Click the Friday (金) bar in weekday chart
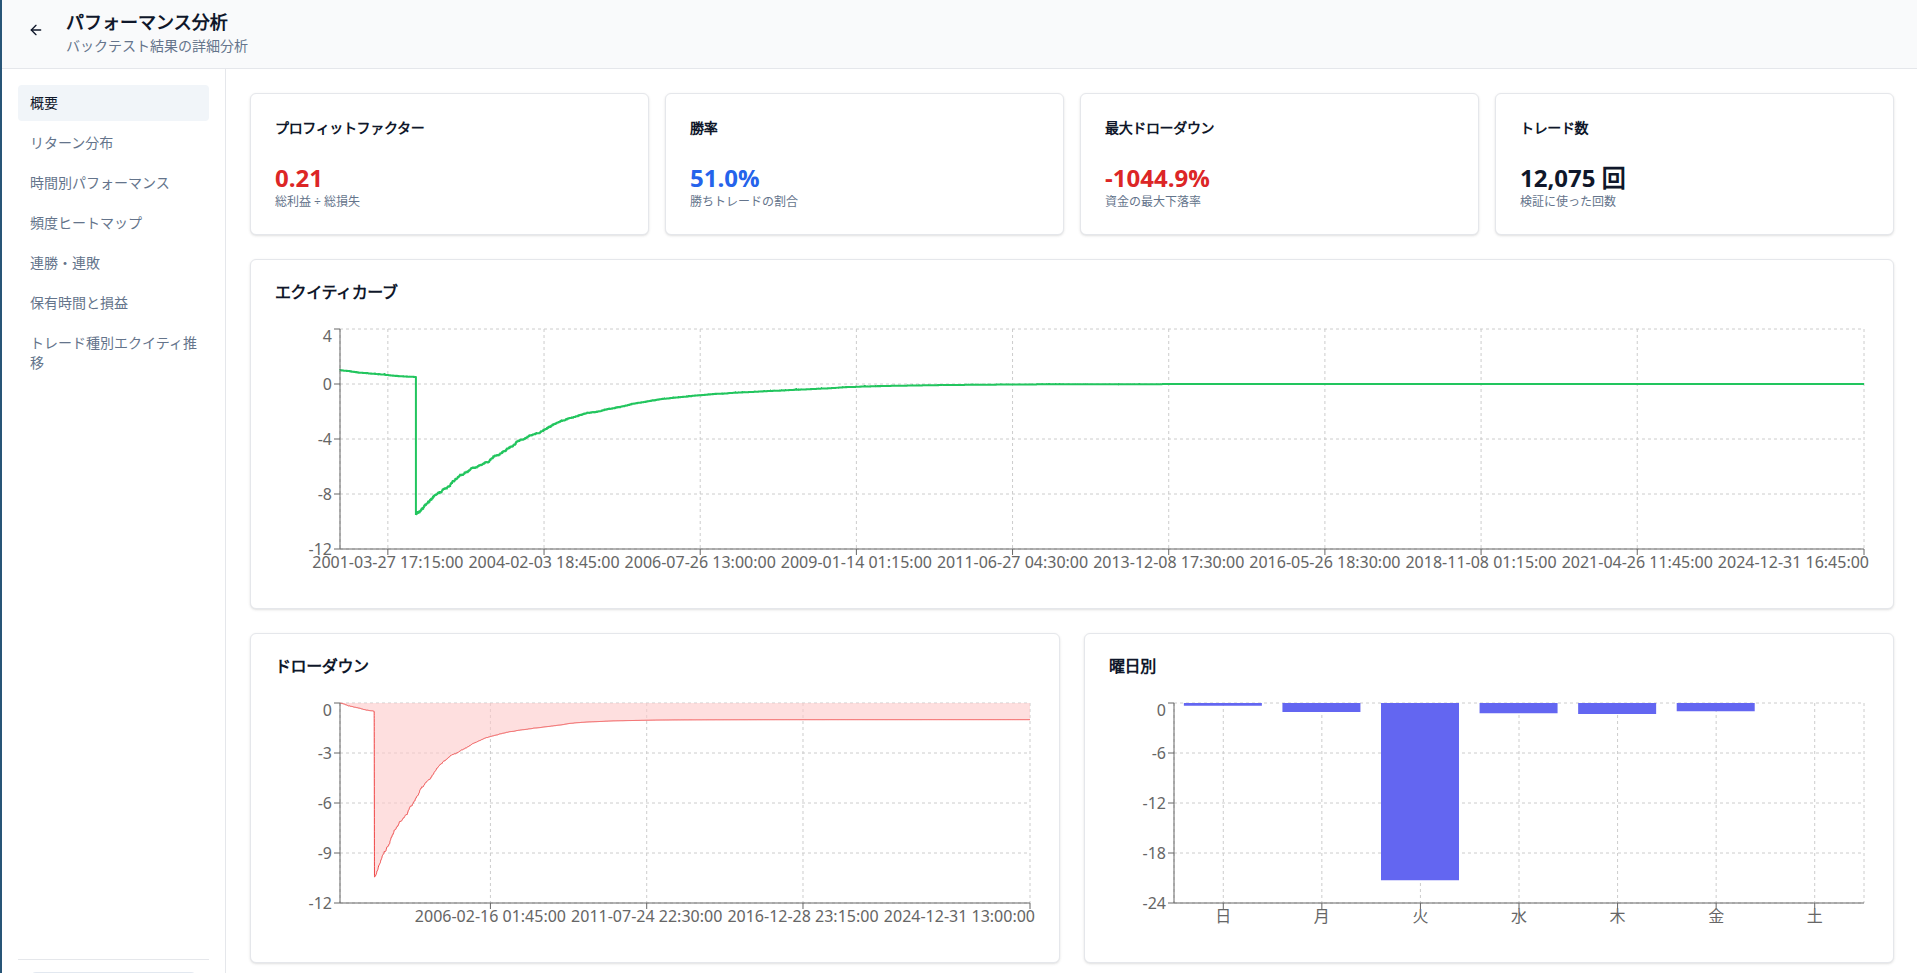Screen dimensions: 1917x973 [x=1715, y=707]
